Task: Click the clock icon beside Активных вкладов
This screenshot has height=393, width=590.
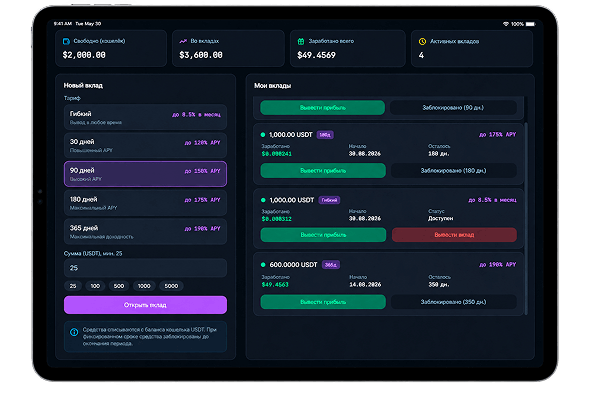Action: [x=422, y=41]
